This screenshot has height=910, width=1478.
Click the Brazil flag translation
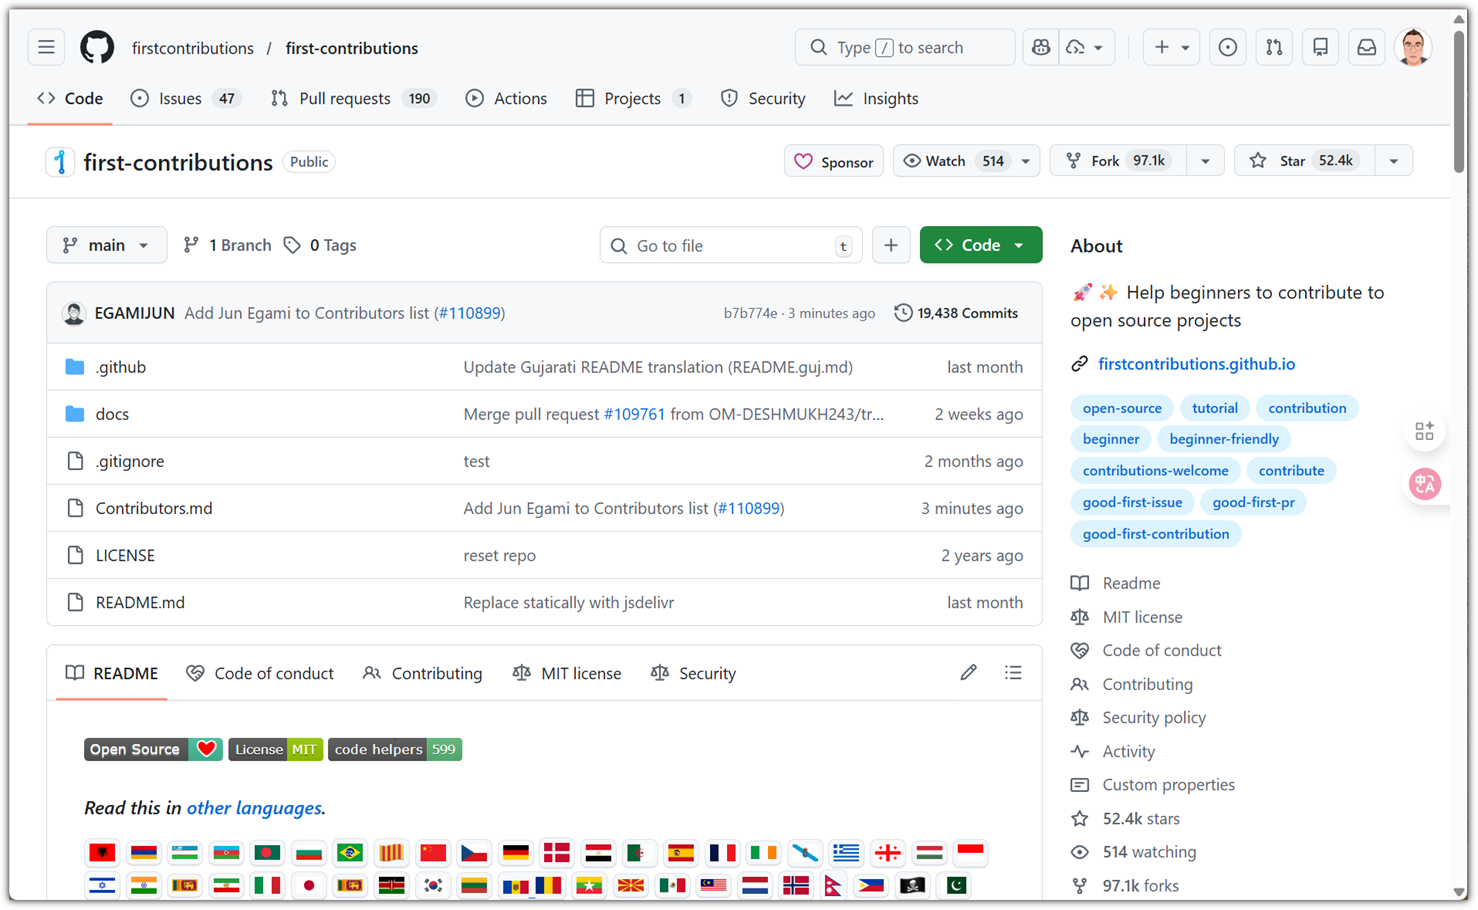(350, 853)
